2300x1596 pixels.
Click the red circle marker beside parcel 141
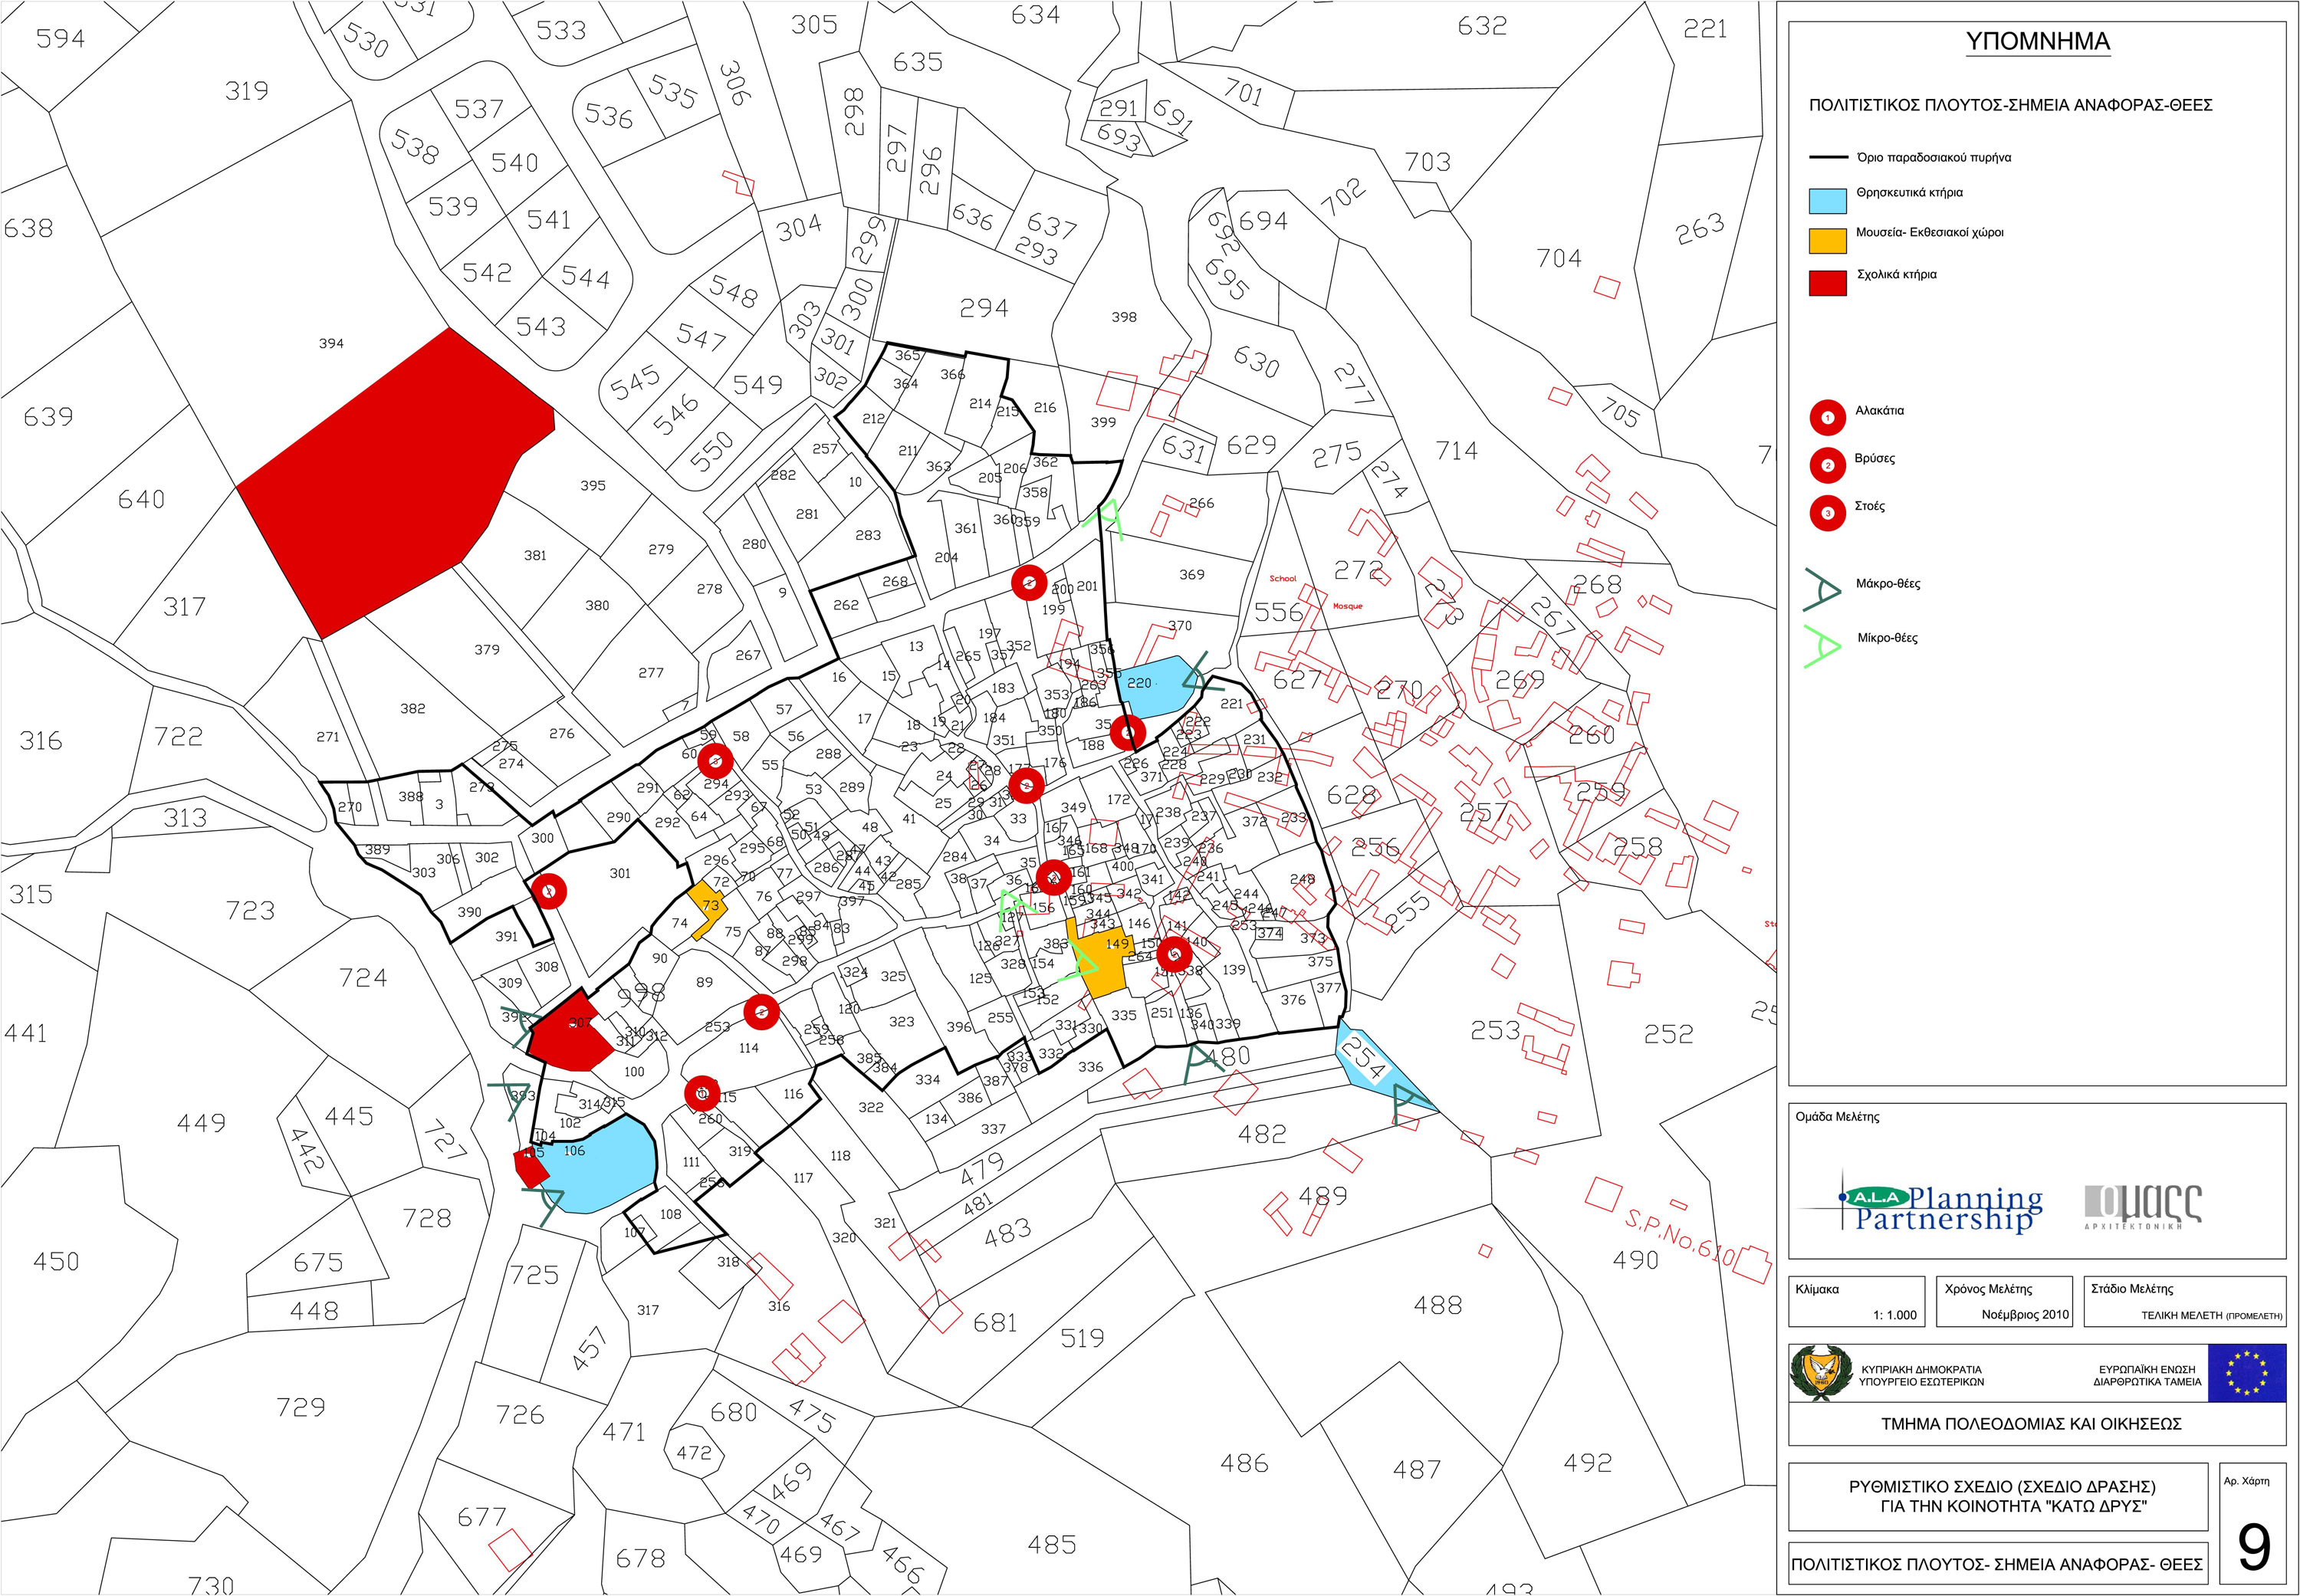1175,954
